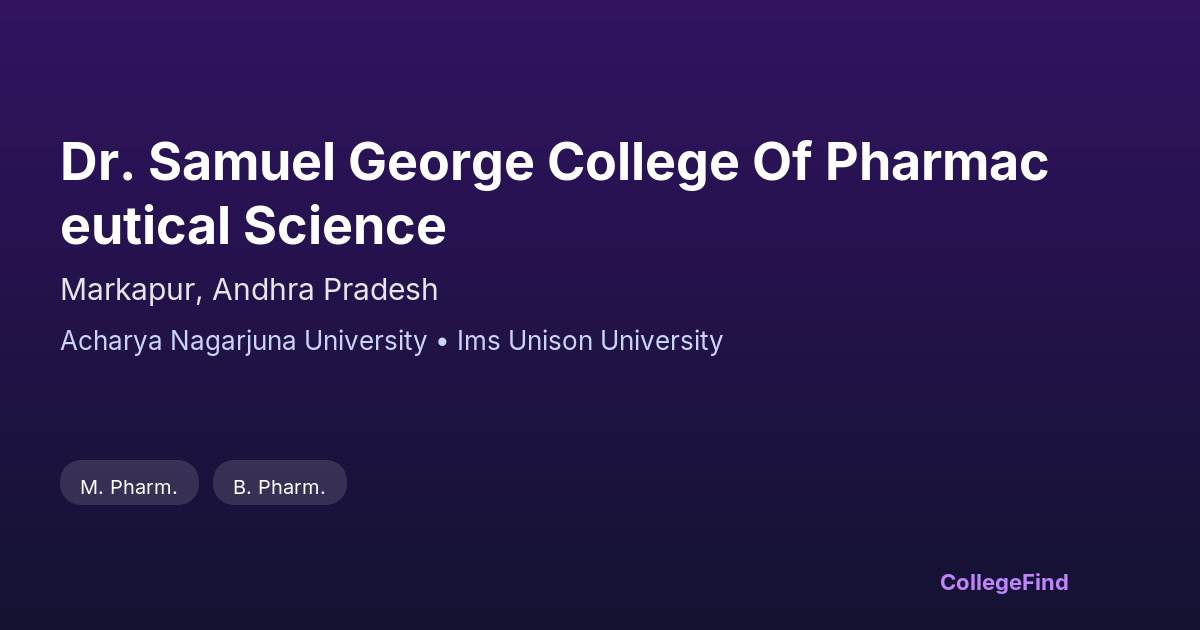Open the CollegeFind brand logo
This screenshot has height=630, width=1200.
[1003, 582]
